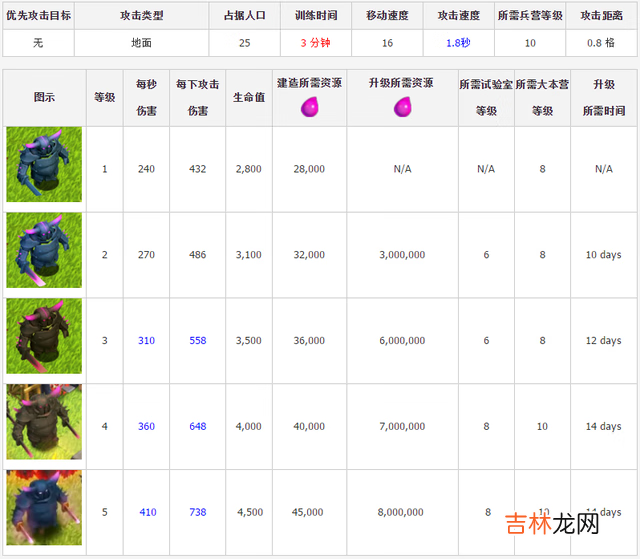
Task: Click the '训练时间' header
Action: (316, 16)
